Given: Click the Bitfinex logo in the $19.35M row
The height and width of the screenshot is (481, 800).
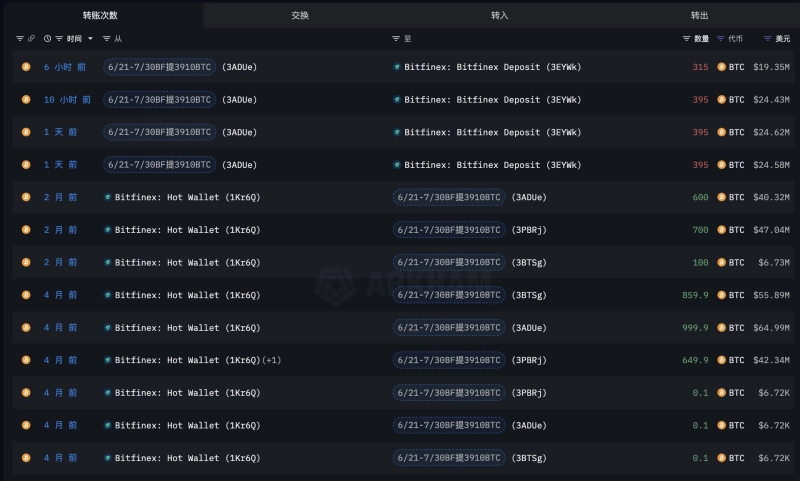Looking at the screenshot, I should tap(397, 67).
